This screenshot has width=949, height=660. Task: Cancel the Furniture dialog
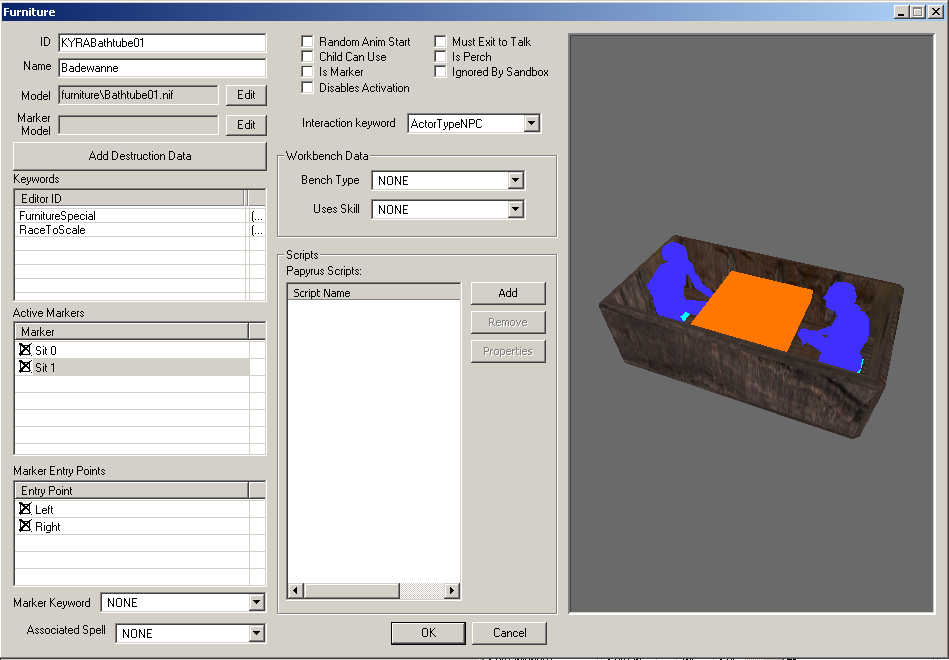(510, 633)
